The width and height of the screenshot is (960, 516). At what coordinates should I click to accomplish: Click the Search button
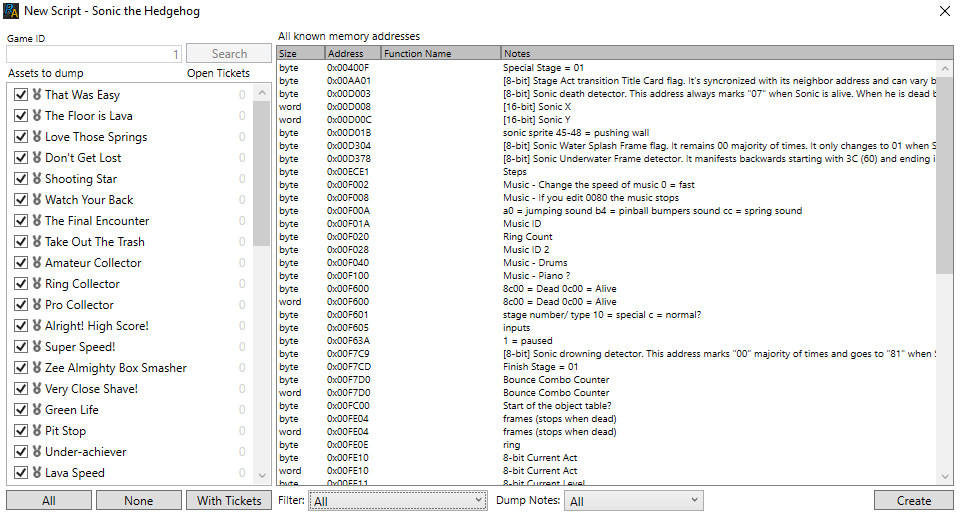point(229,54)
